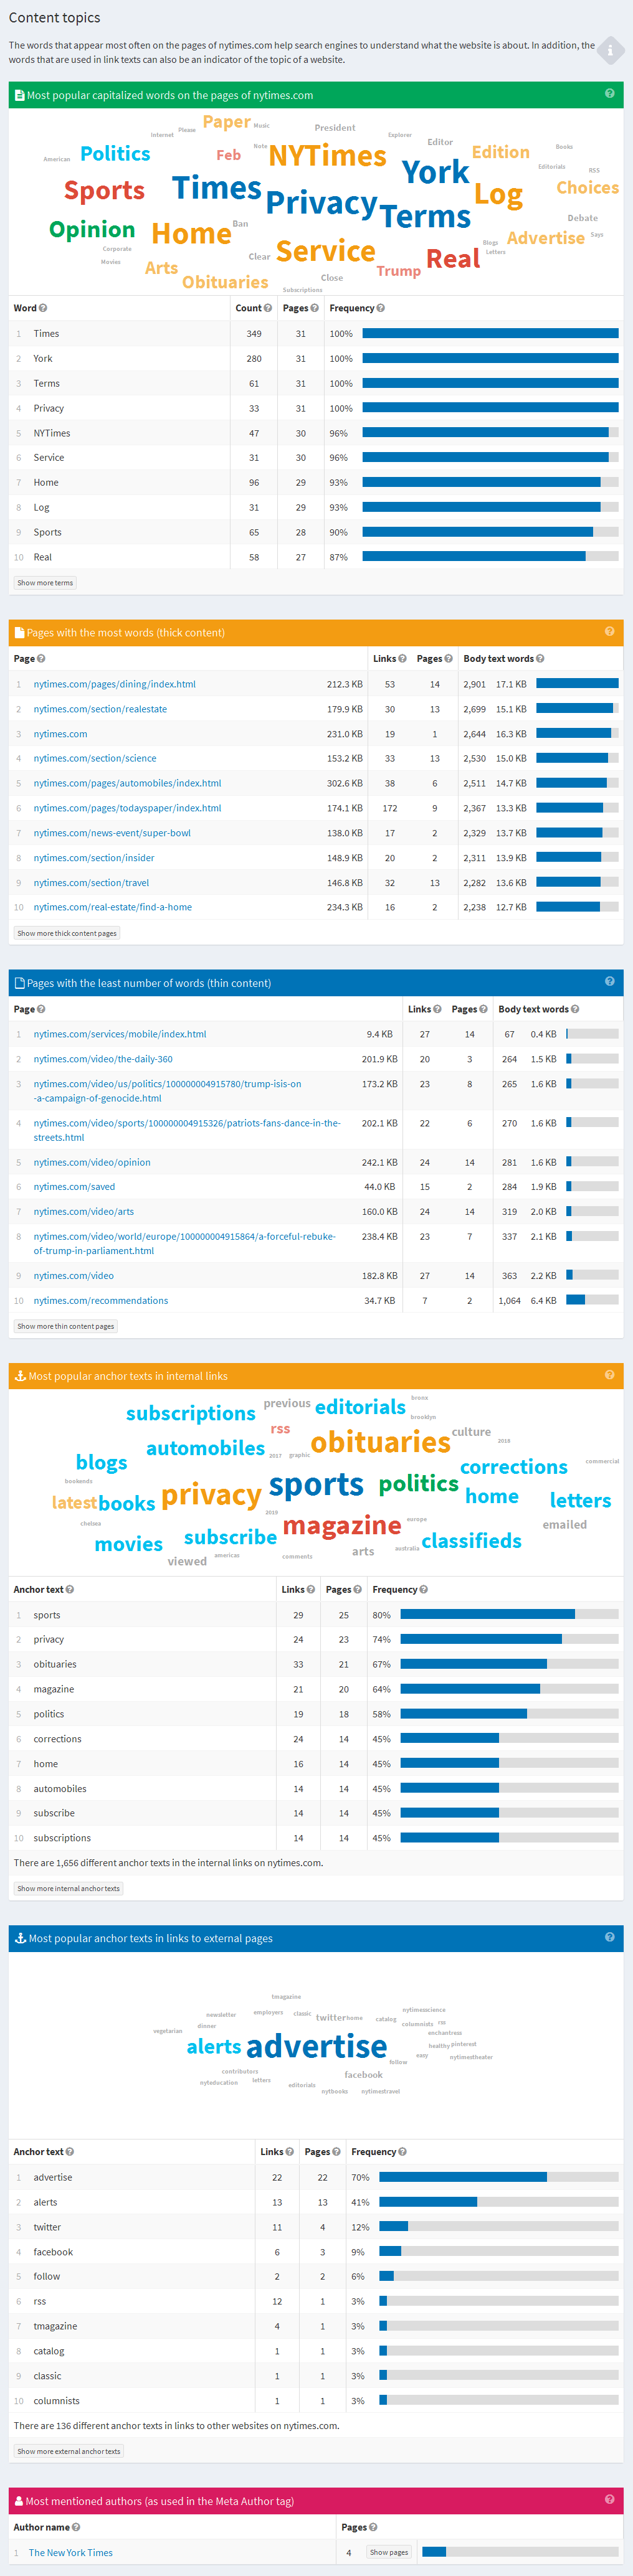
Task: Open help icon on thick content panel header
Action: click(x=610, y=631)
